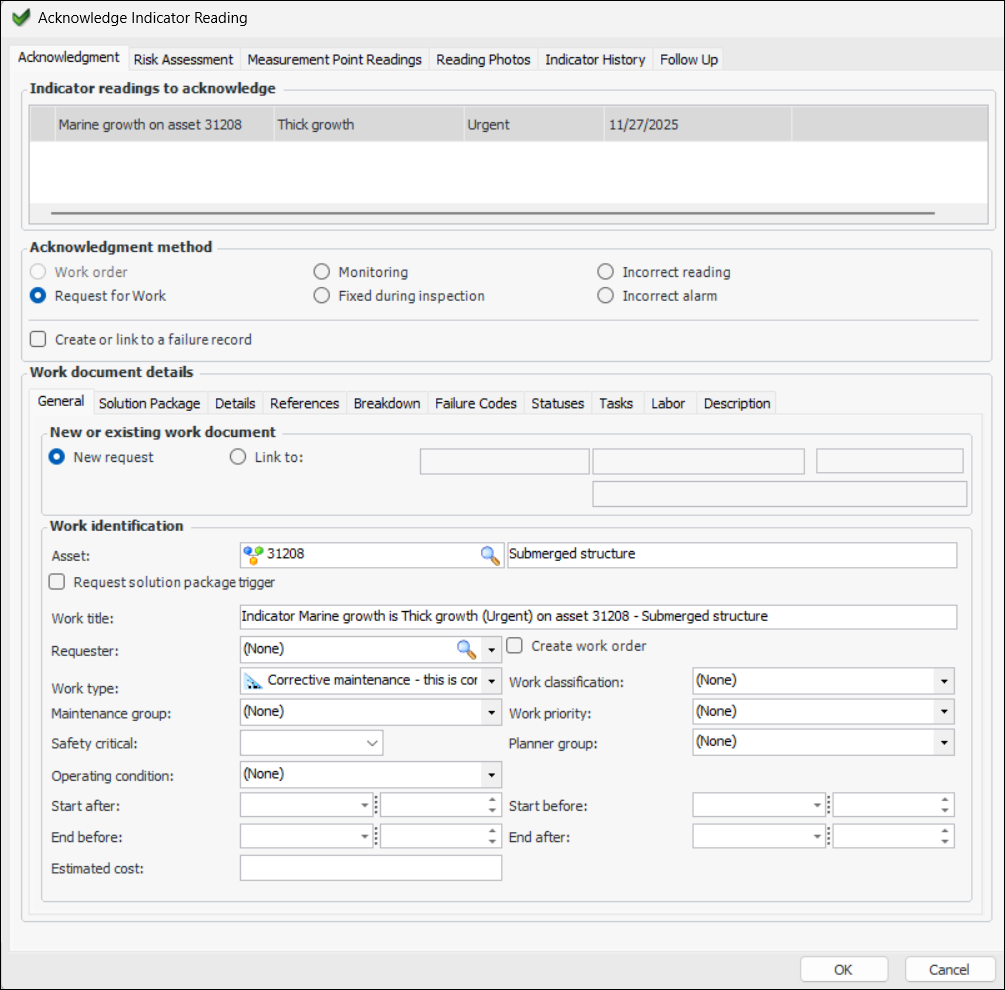Viewport: 1005px width, 990px height.
Task: Click the Estimated cost input field
Action: [x=371, y=868]
